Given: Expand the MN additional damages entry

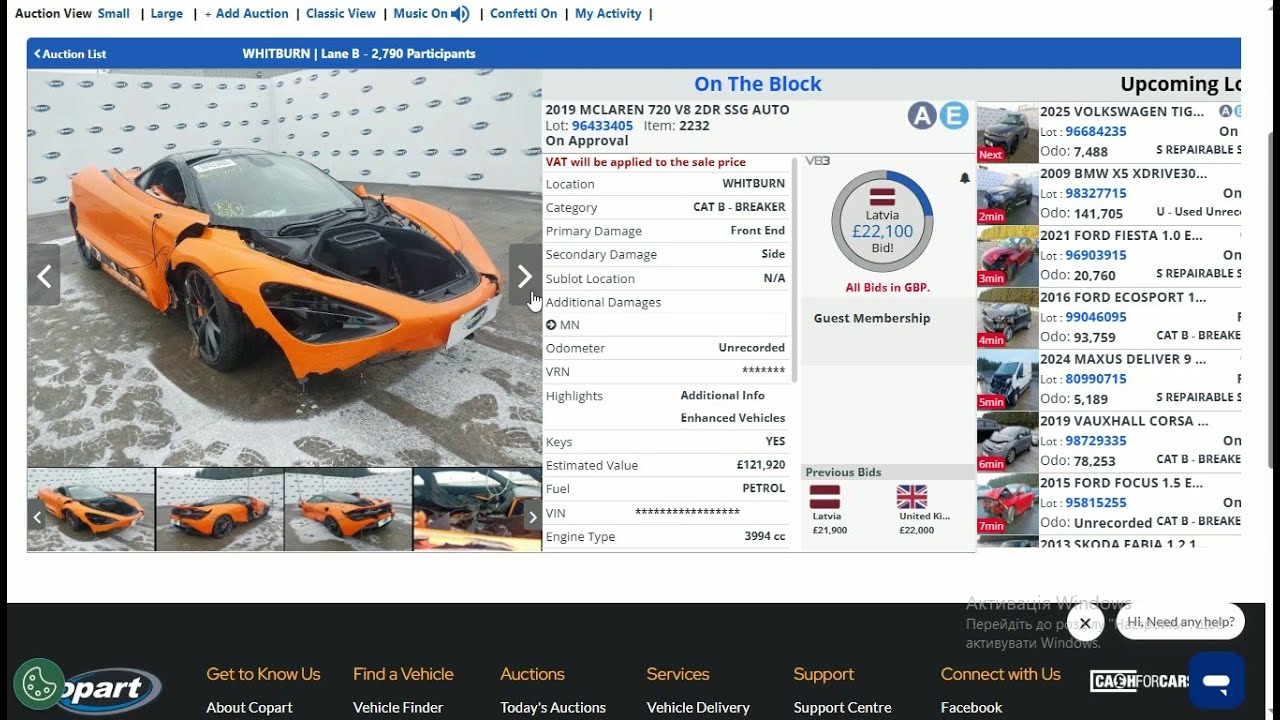Looking at the screenshot, I should click(x=551, y=325).
